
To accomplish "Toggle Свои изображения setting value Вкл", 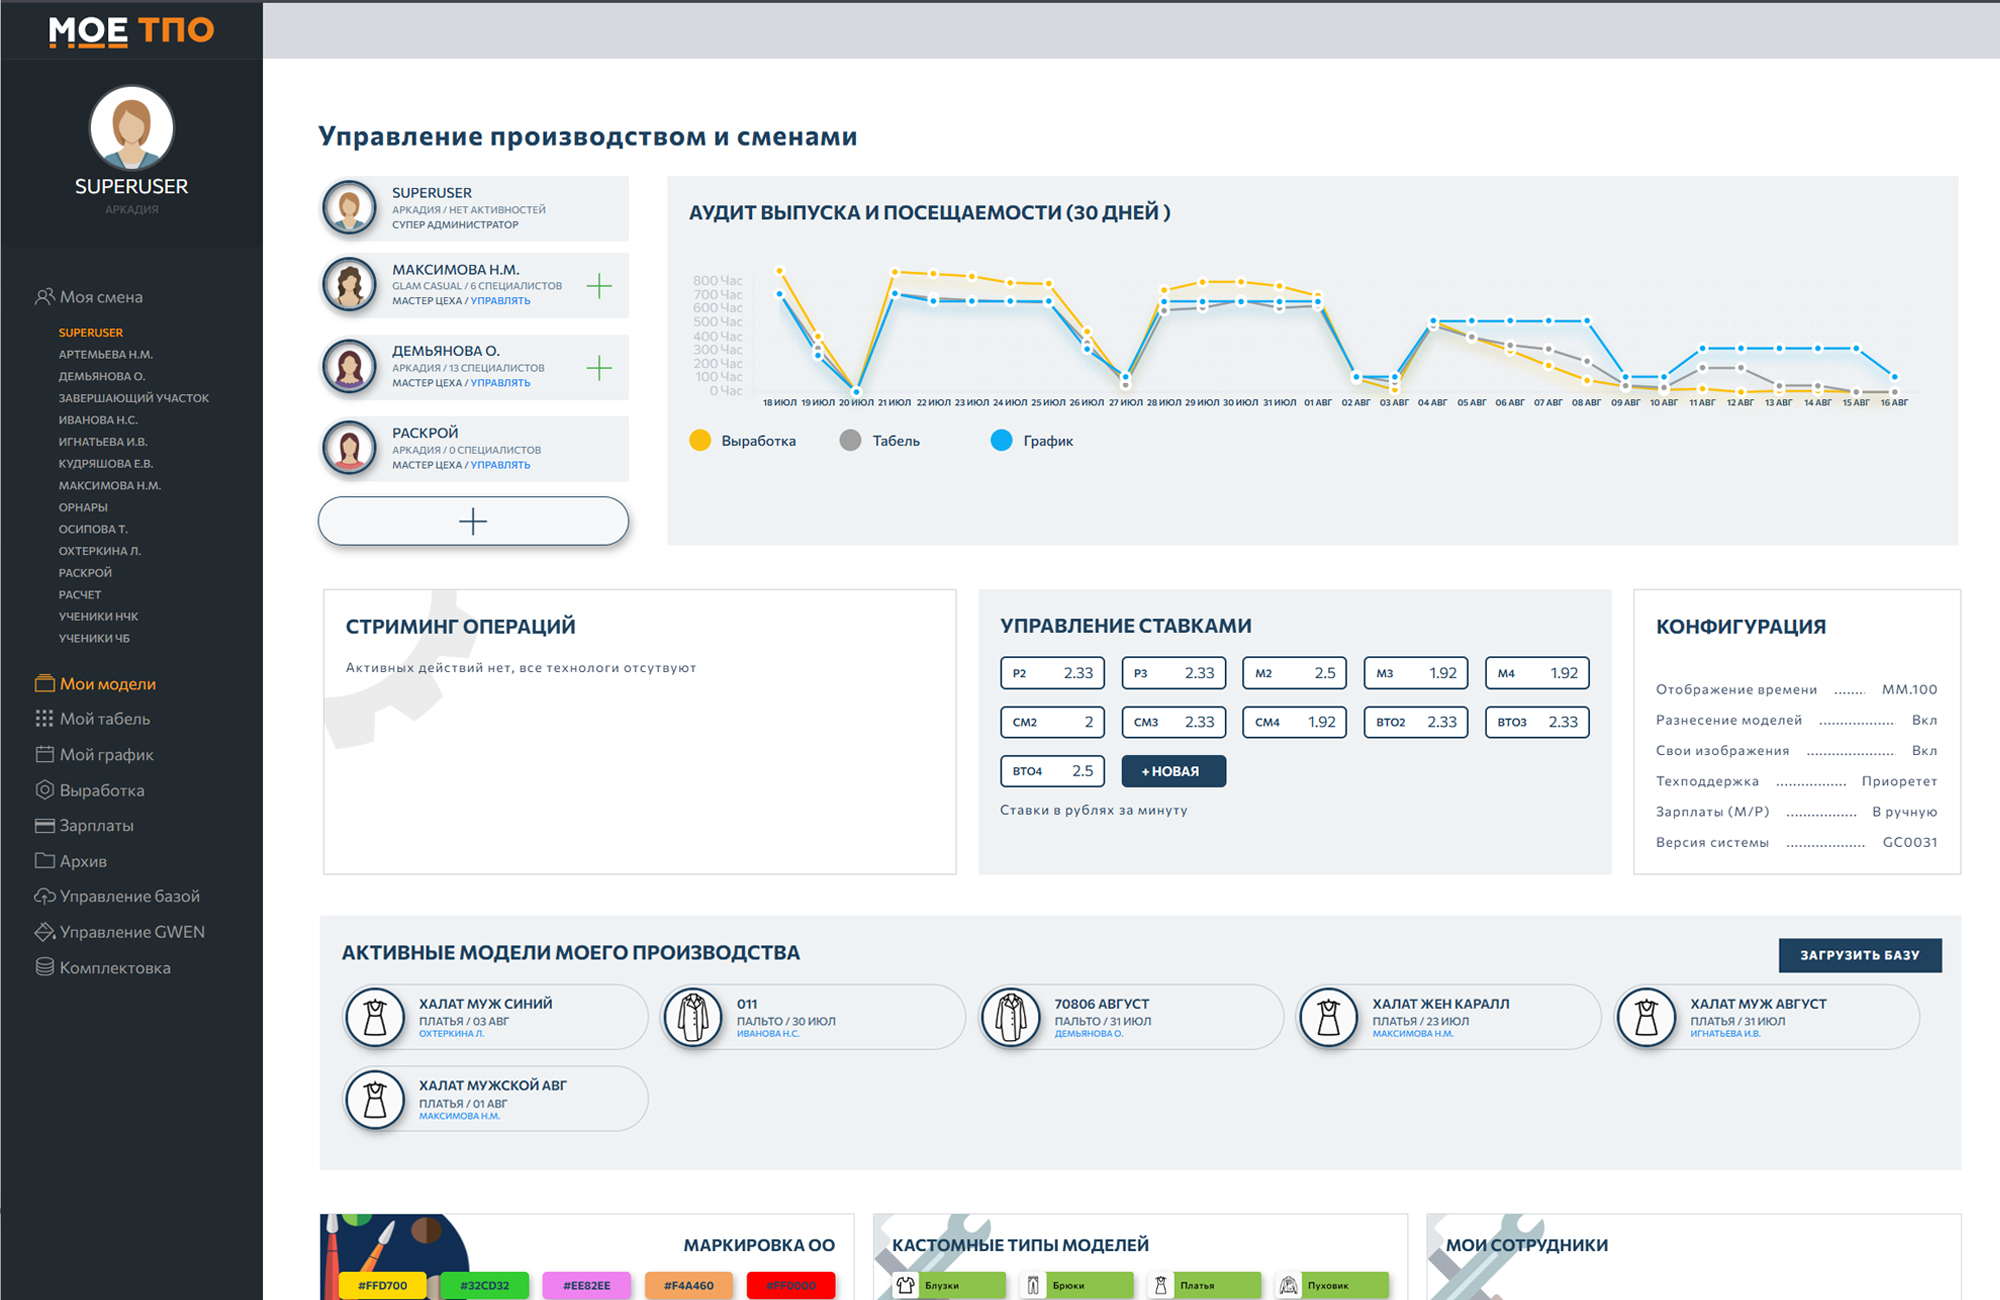I will 1924,751.
